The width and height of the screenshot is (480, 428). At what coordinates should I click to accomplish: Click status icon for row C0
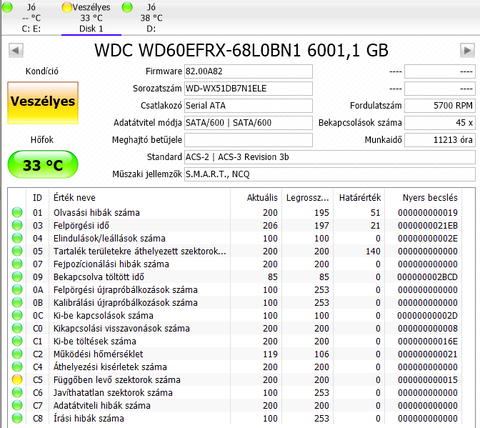pos(17,328)
